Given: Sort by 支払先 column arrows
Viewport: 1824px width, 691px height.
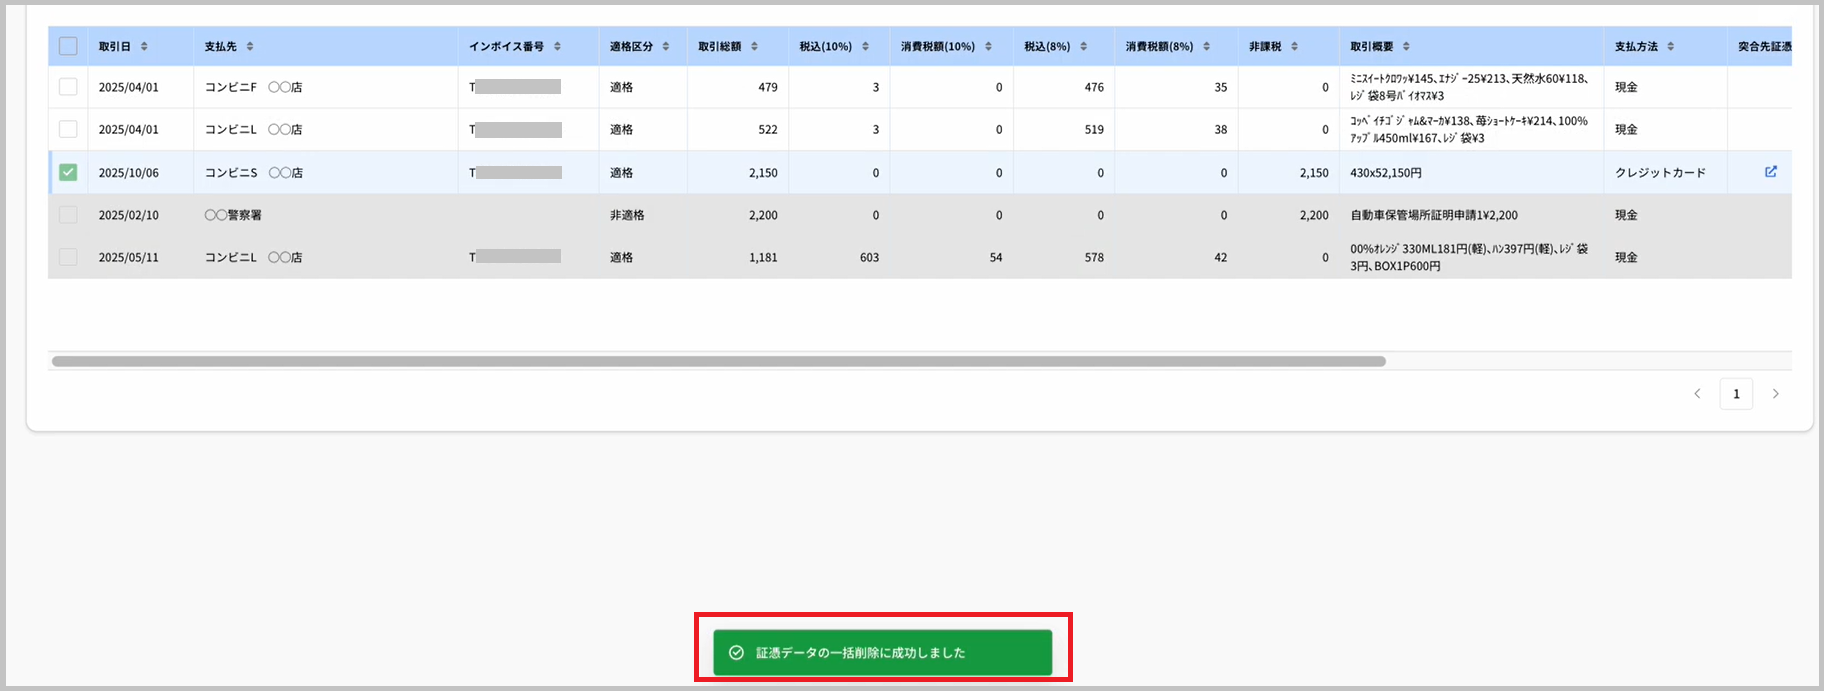Looking at the screenshot, I should click(250, 47).
